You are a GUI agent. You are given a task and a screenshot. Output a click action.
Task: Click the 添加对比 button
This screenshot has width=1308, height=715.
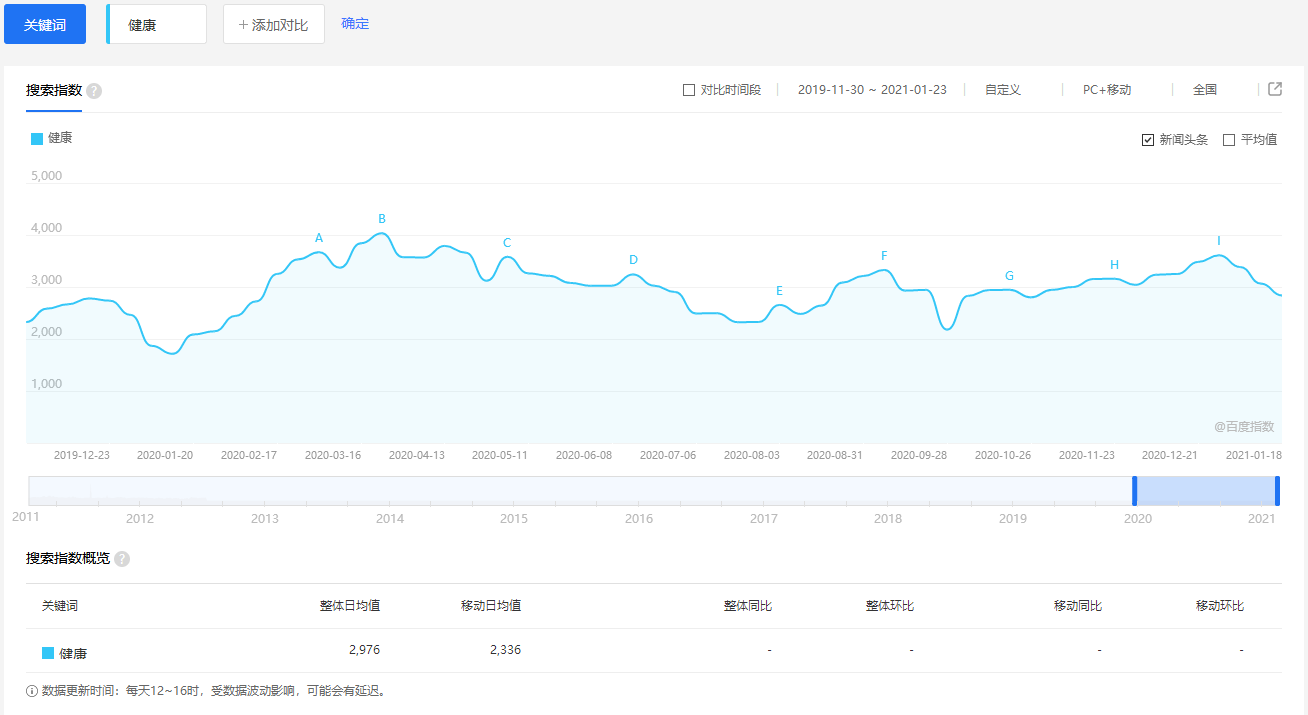click(274, 24)
